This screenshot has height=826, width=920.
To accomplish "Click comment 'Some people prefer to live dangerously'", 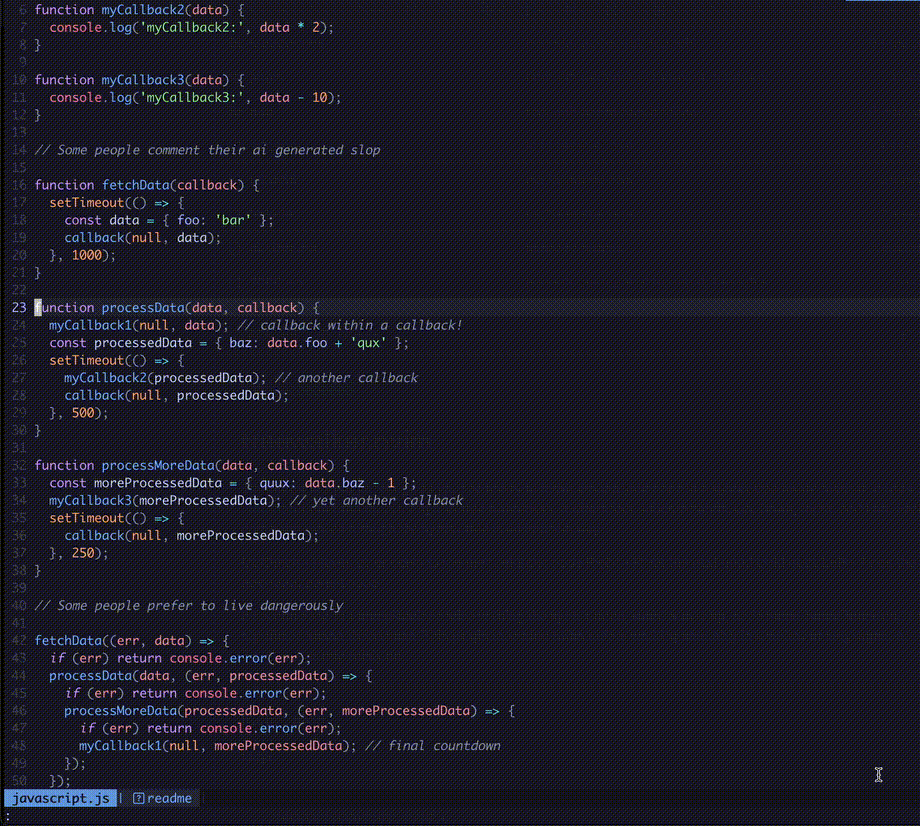I will tap(188, 605).
